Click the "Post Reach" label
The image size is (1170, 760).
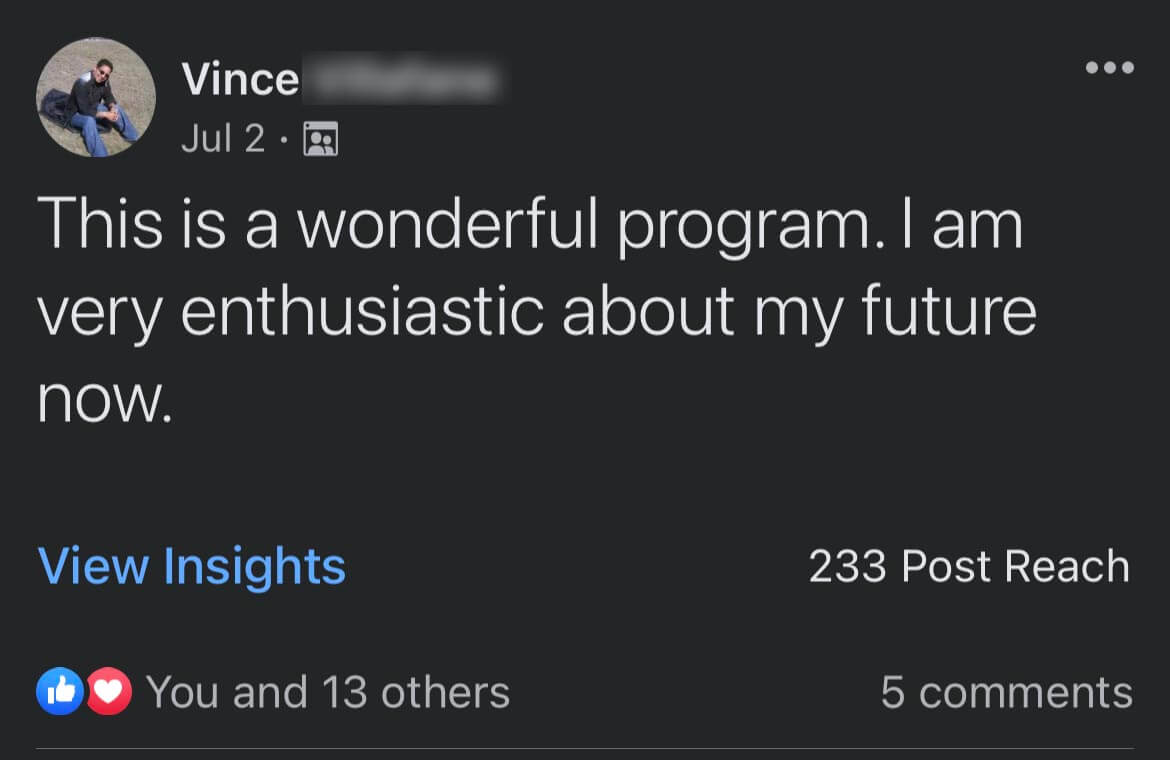[1015, 567]
